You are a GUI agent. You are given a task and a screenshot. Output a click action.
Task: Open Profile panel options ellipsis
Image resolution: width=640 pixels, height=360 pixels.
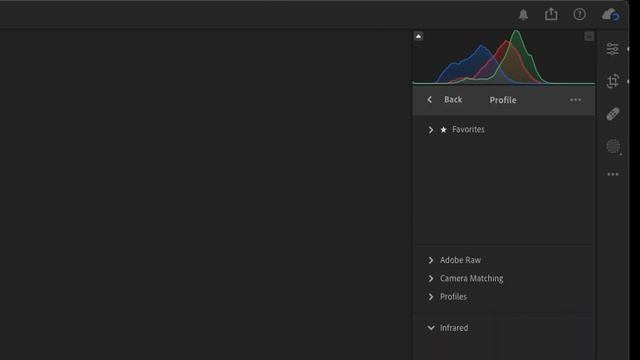click(x=575, y=100)
